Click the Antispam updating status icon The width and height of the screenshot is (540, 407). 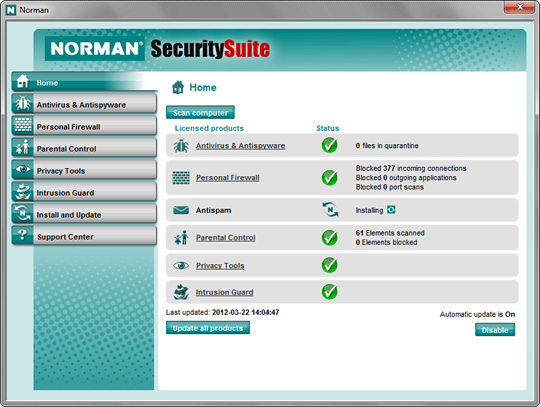[x=330, y=210]
